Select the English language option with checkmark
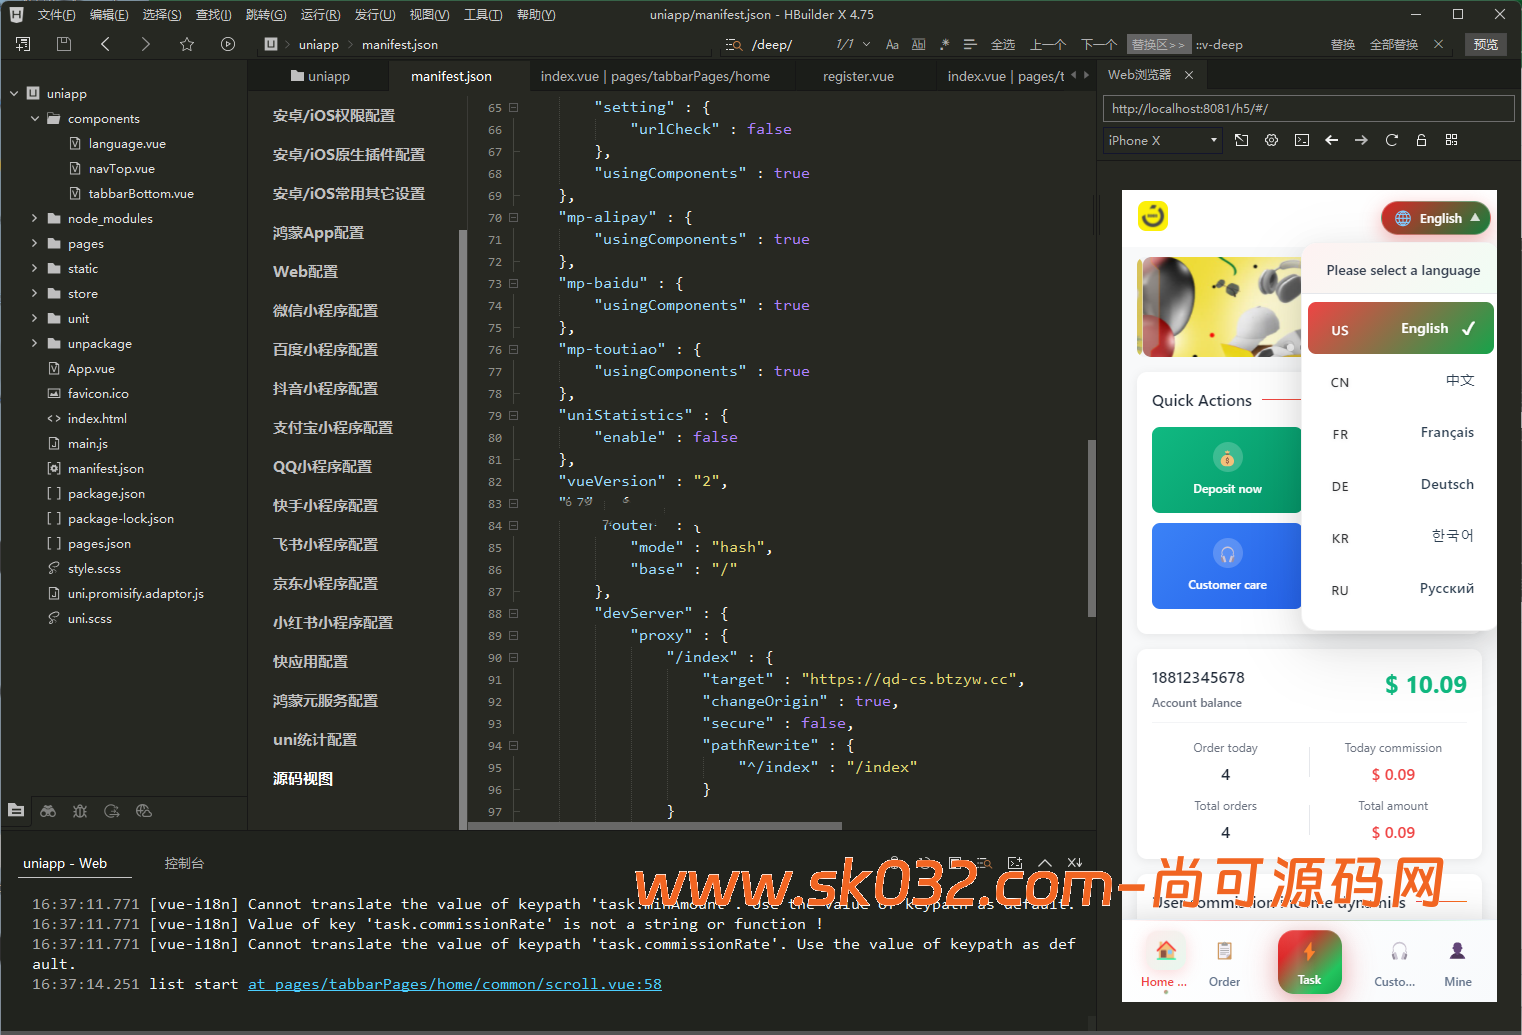Screen dimensions: 1522x1035 [1400, 327]
